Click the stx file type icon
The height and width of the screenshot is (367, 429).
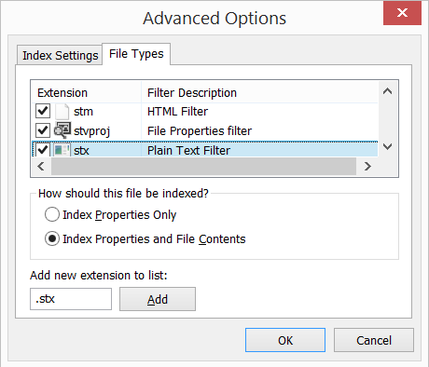[x=62, y=150]
